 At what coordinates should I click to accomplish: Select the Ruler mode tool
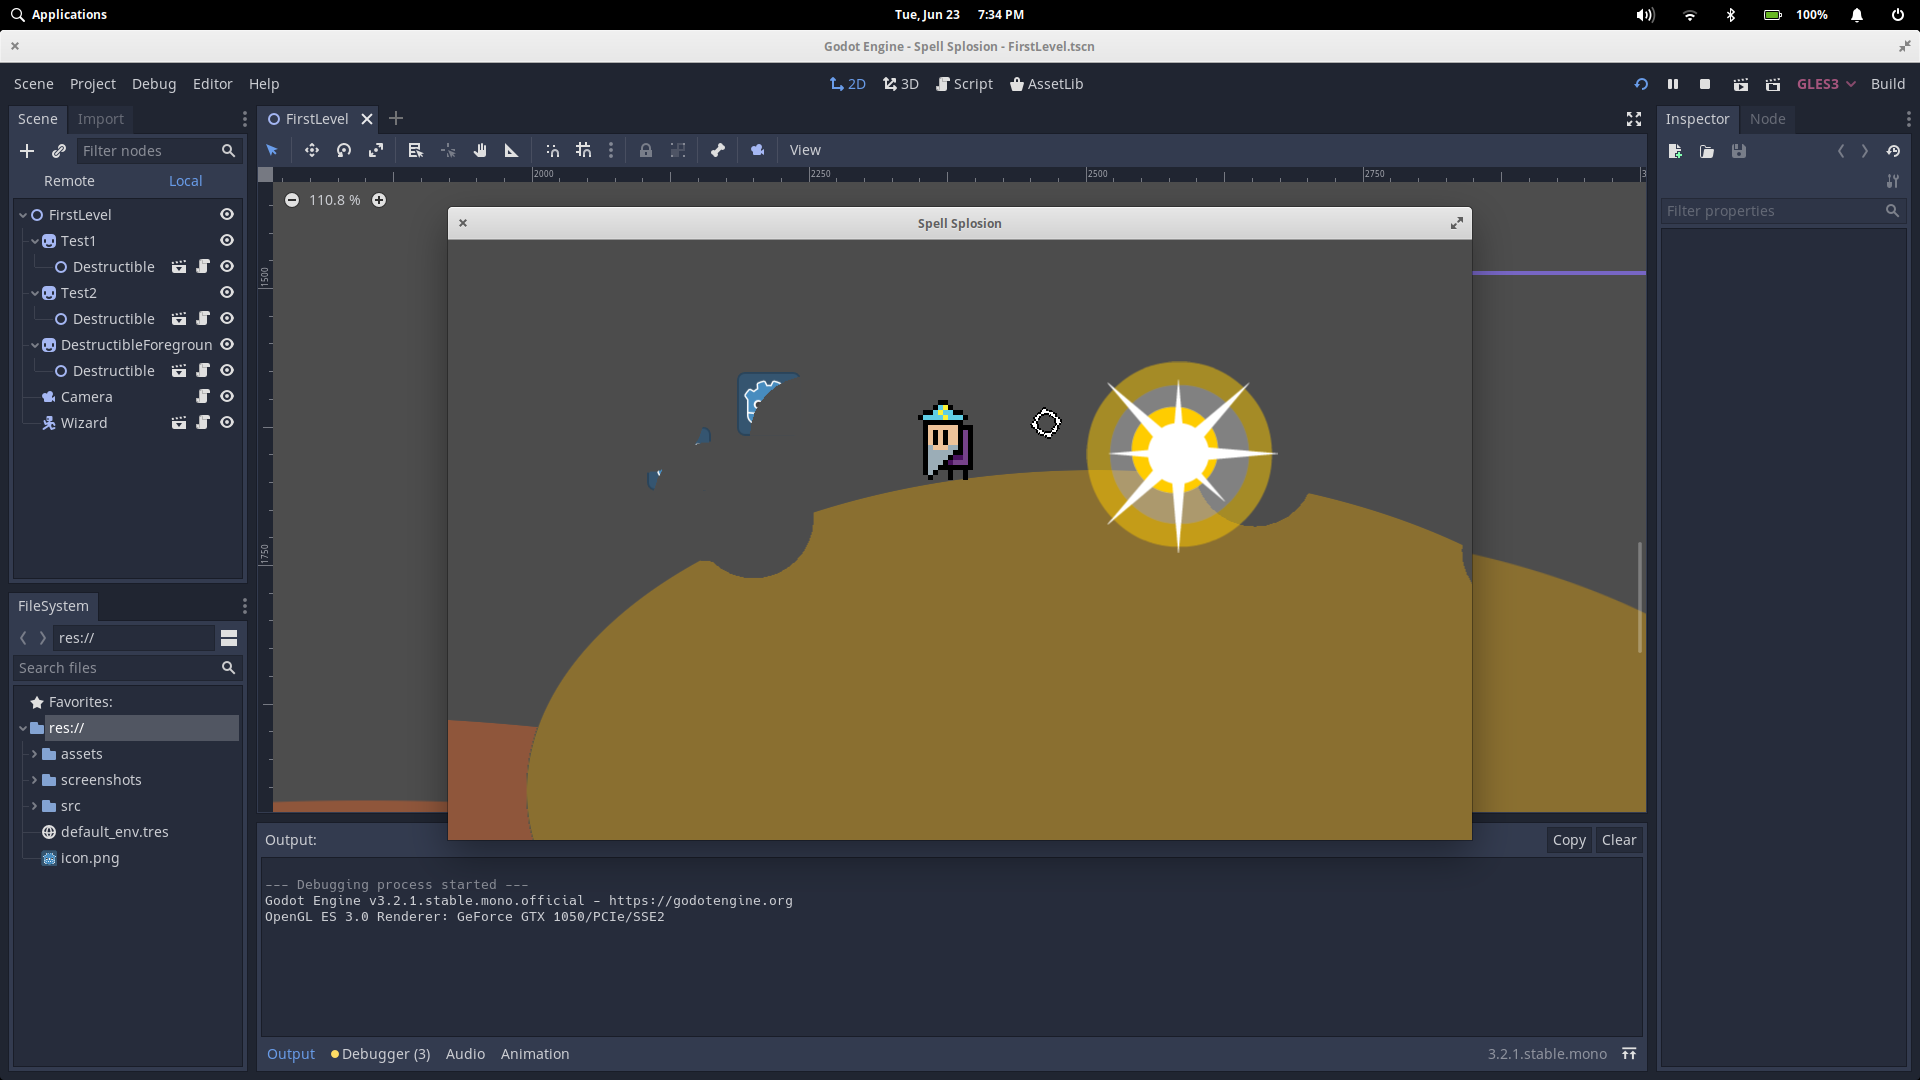tap(511, 150)
